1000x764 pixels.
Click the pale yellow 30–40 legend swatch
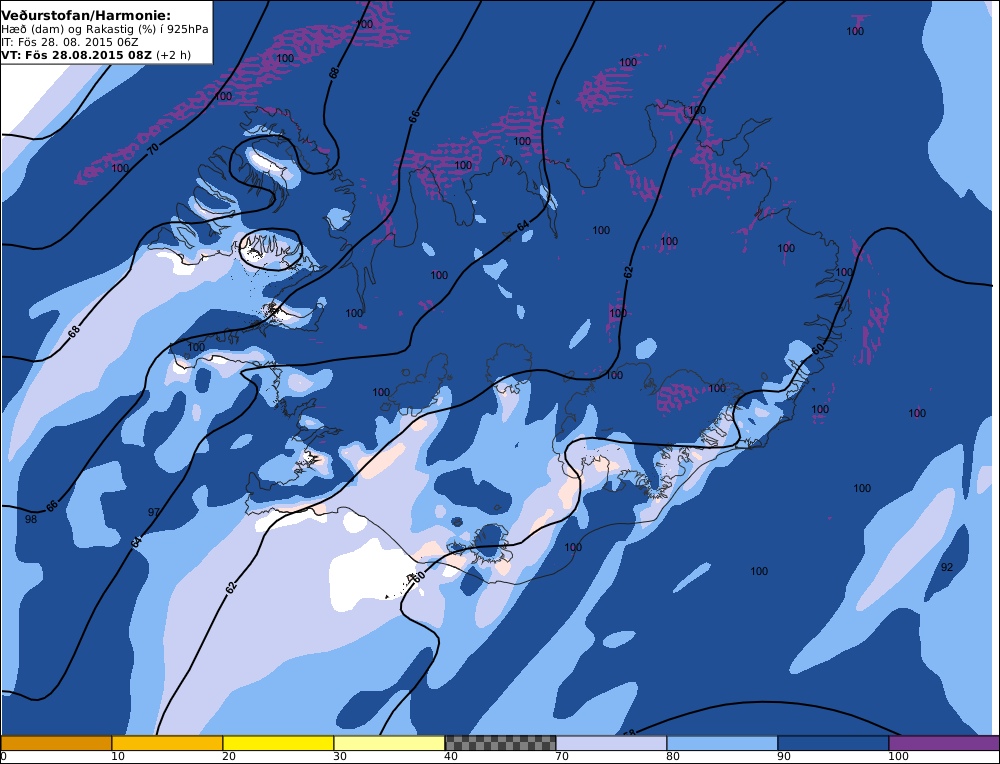(389, 743)
